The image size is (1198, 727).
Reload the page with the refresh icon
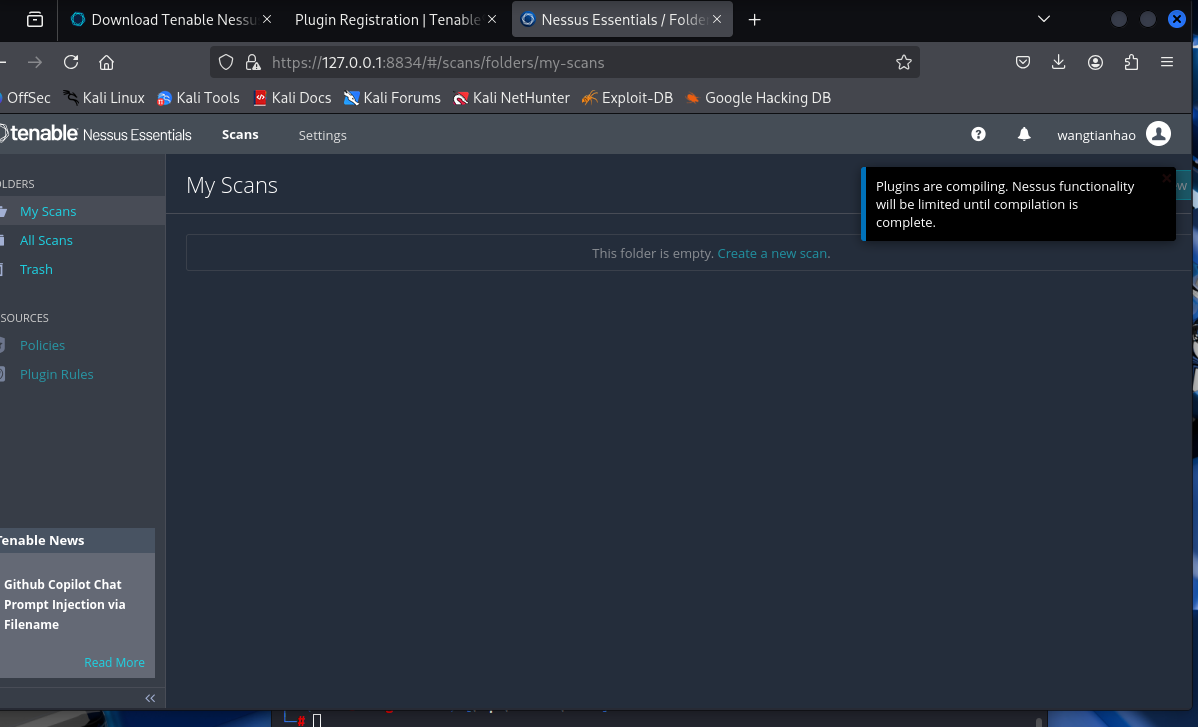[x=71, y=63]
